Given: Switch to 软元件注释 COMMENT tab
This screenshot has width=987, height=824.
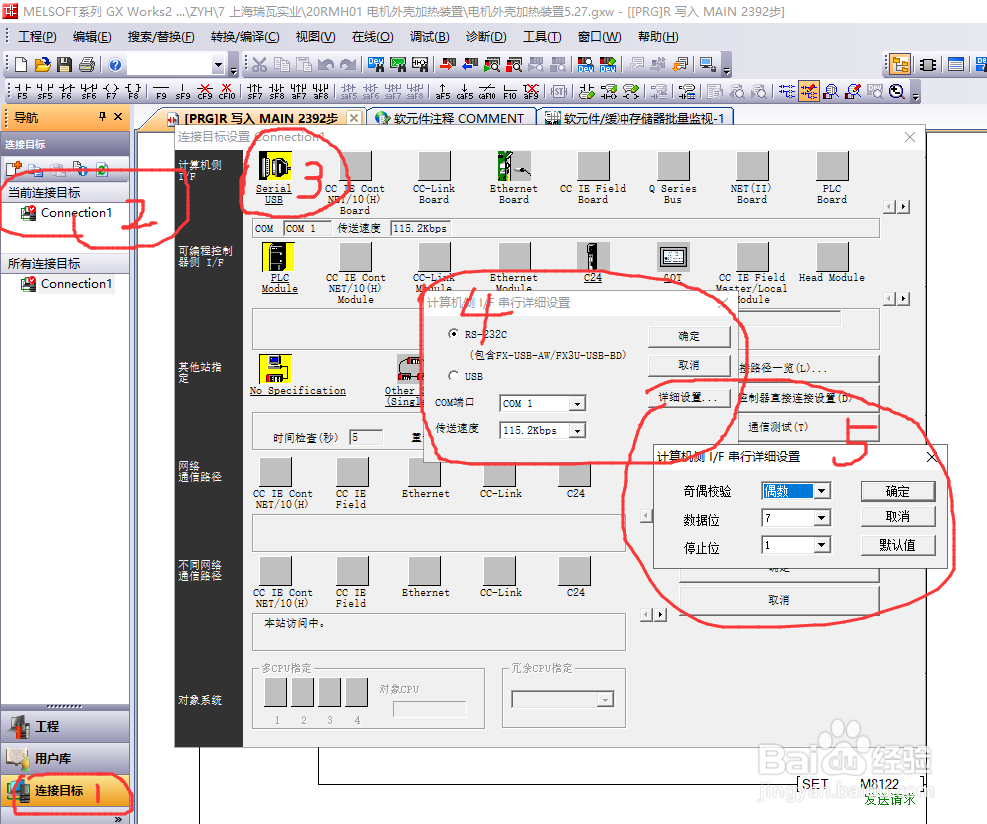Looking at the screenshot, I should pyautogui.click(x=451, y=118).
